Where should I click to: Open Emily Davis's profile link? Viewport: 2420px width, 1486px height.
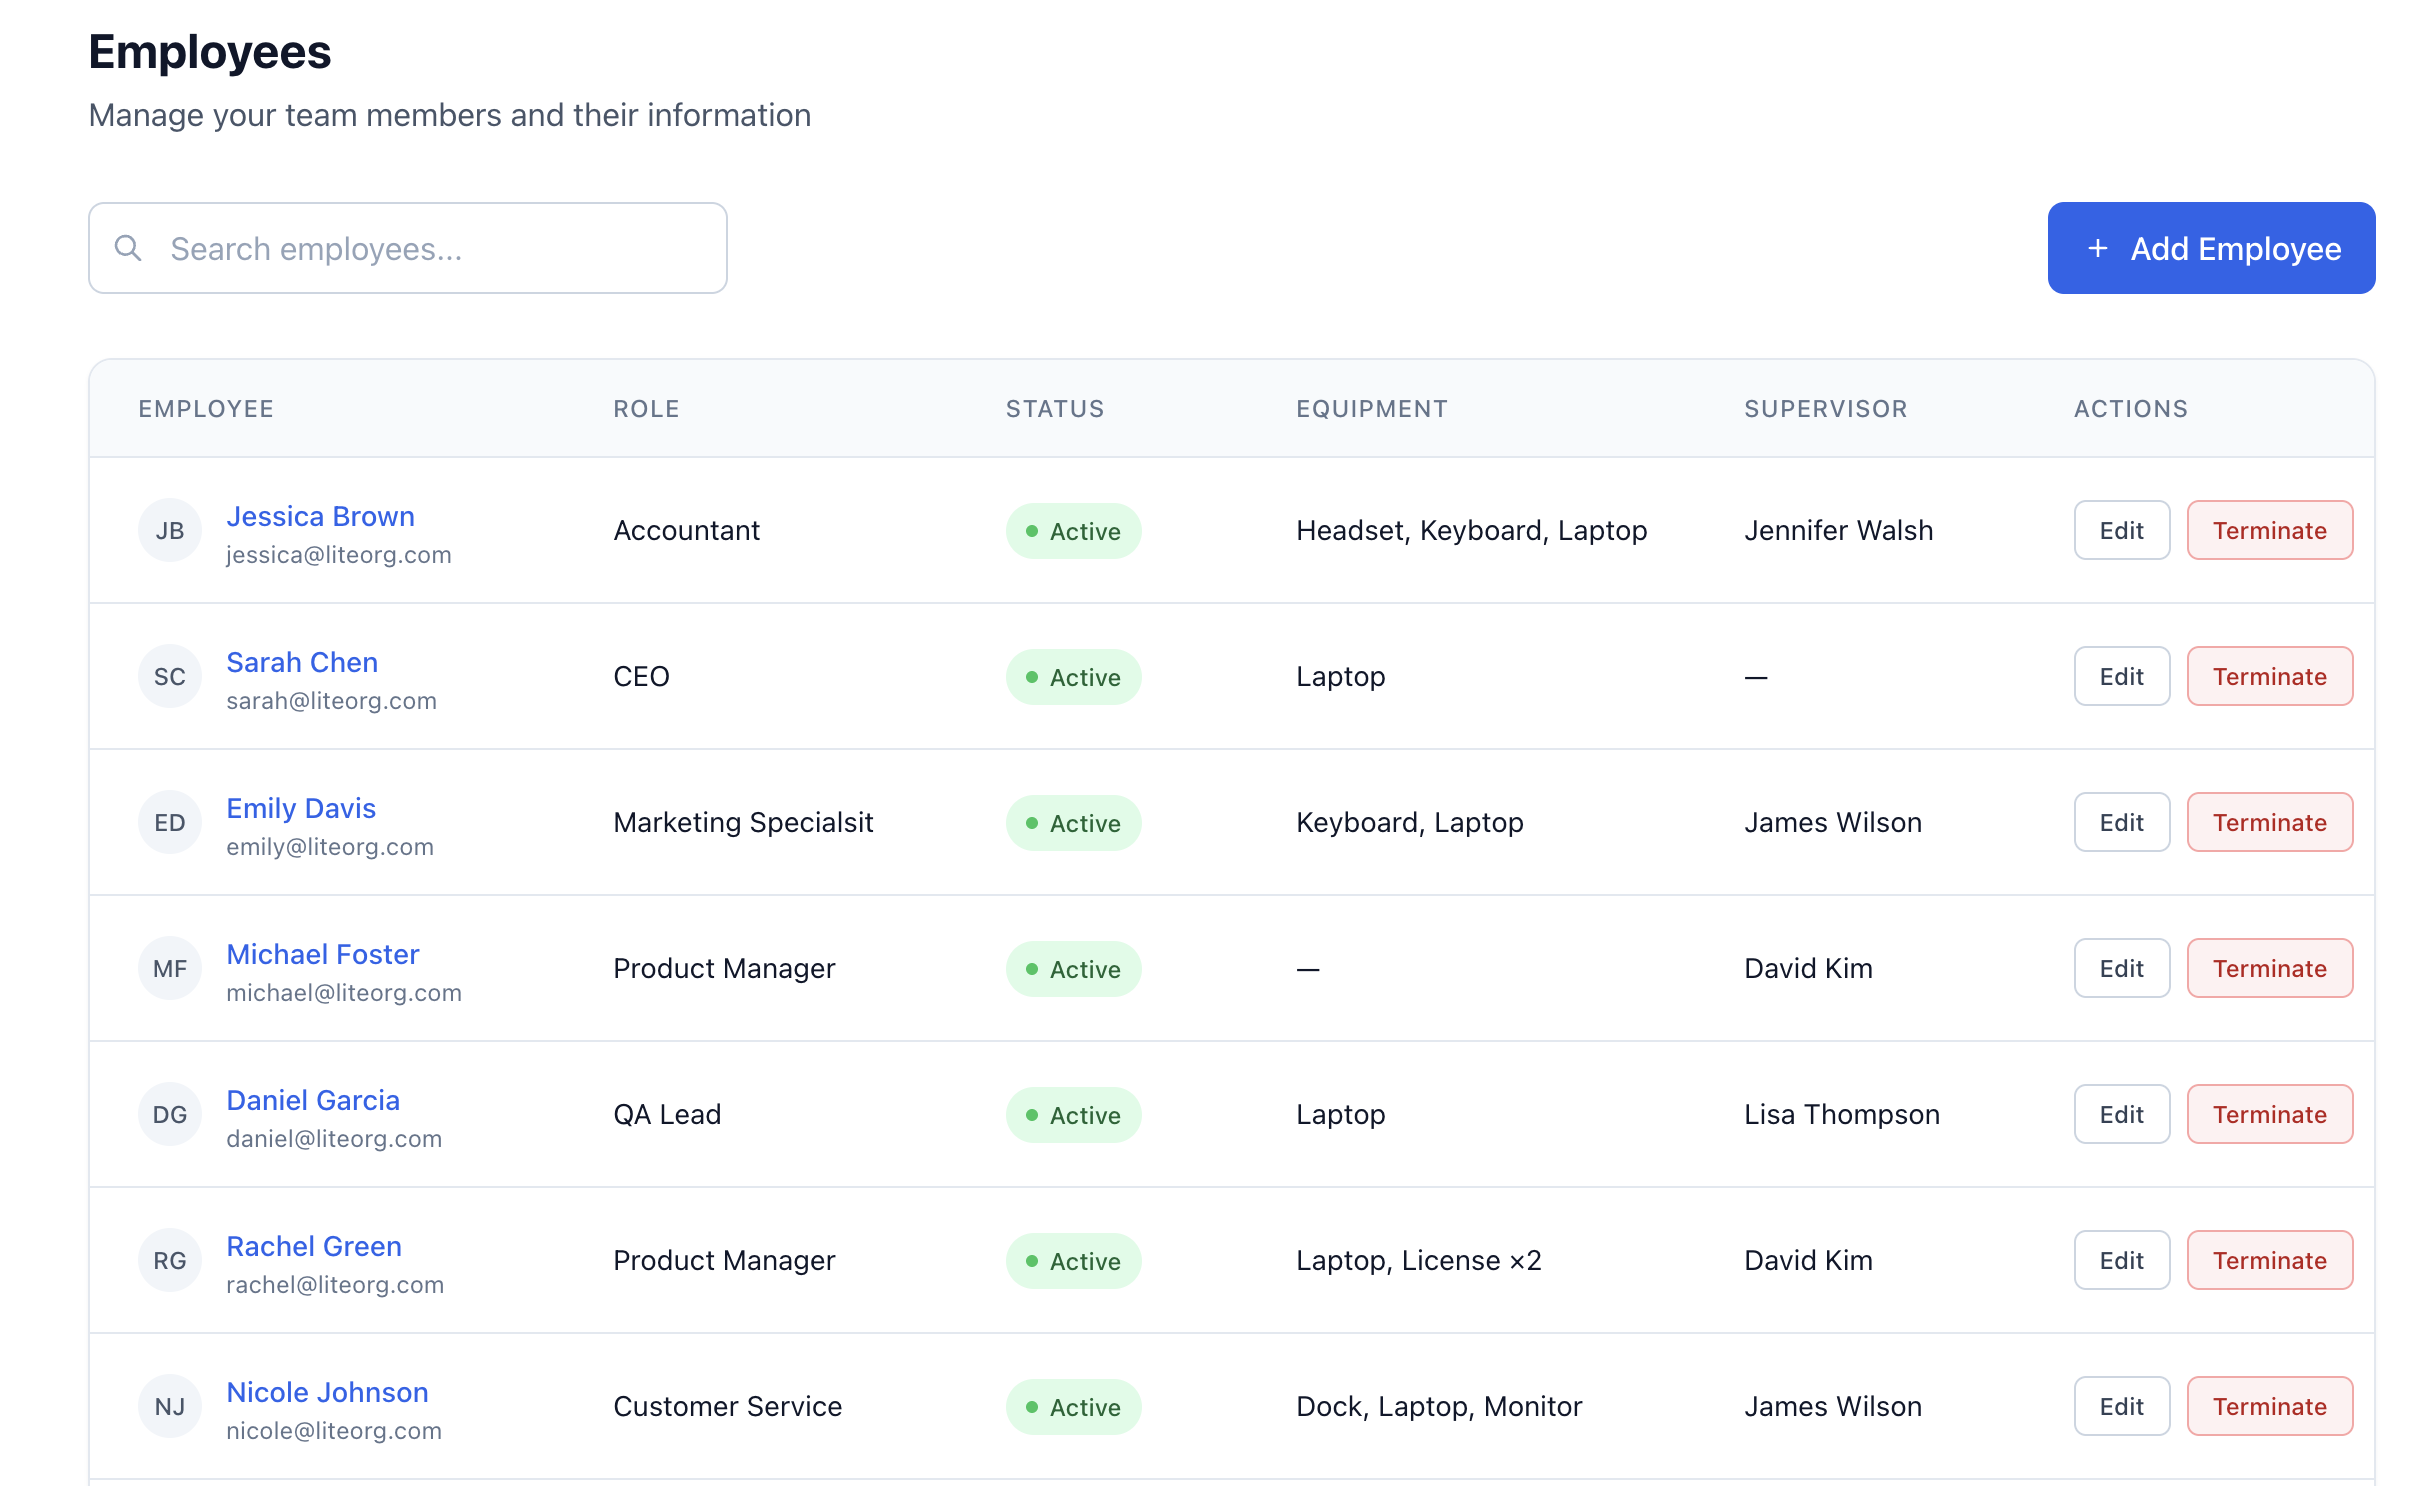(301, 808)
